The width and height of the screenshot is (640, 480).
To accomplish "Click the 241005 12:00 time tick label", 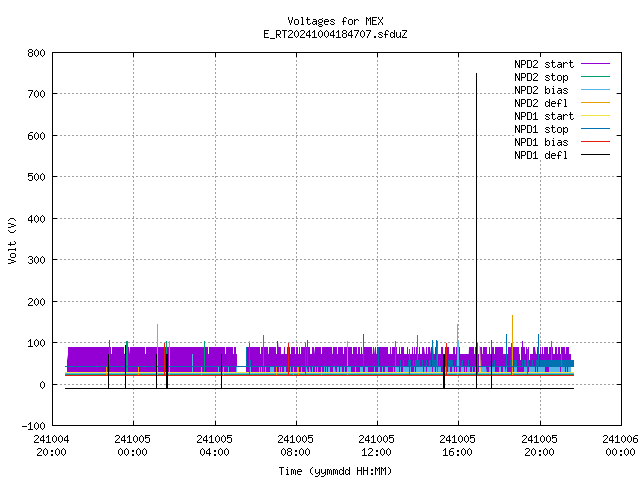I will pyautogui.click(x=376, y=446).
